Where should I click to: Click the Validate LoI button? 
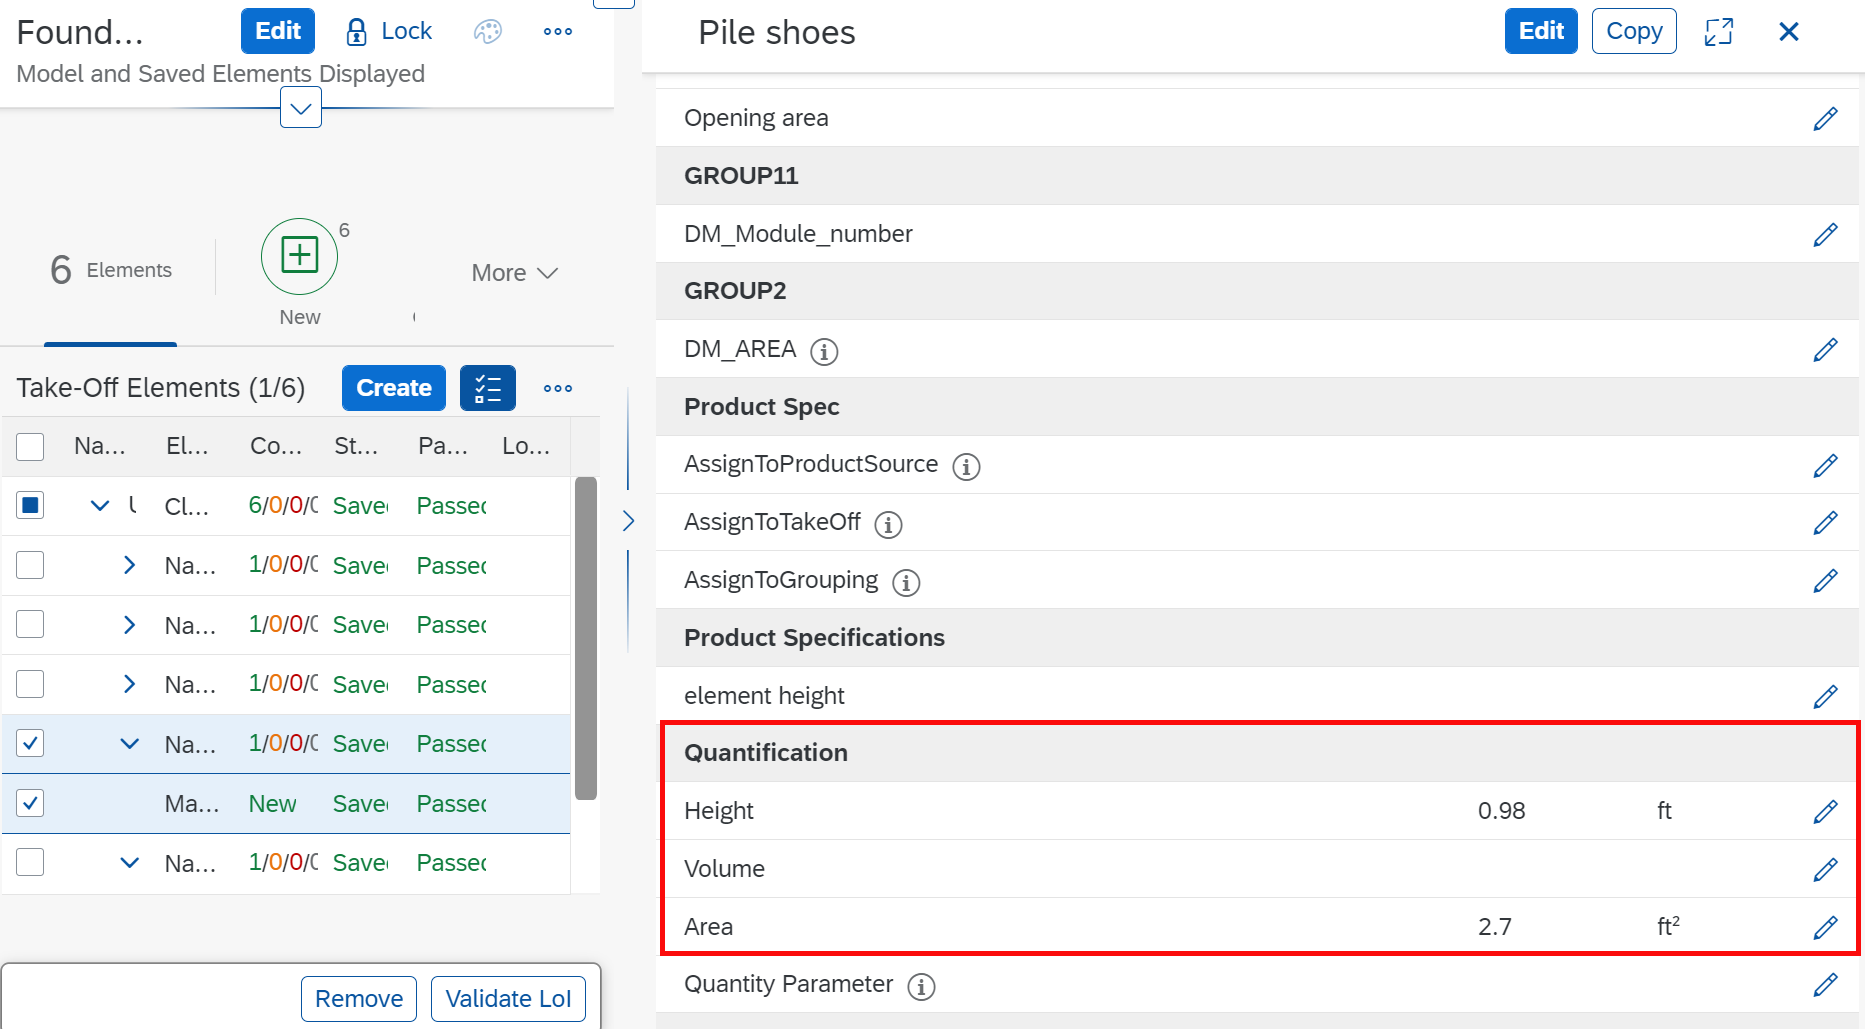pos(508,999)
